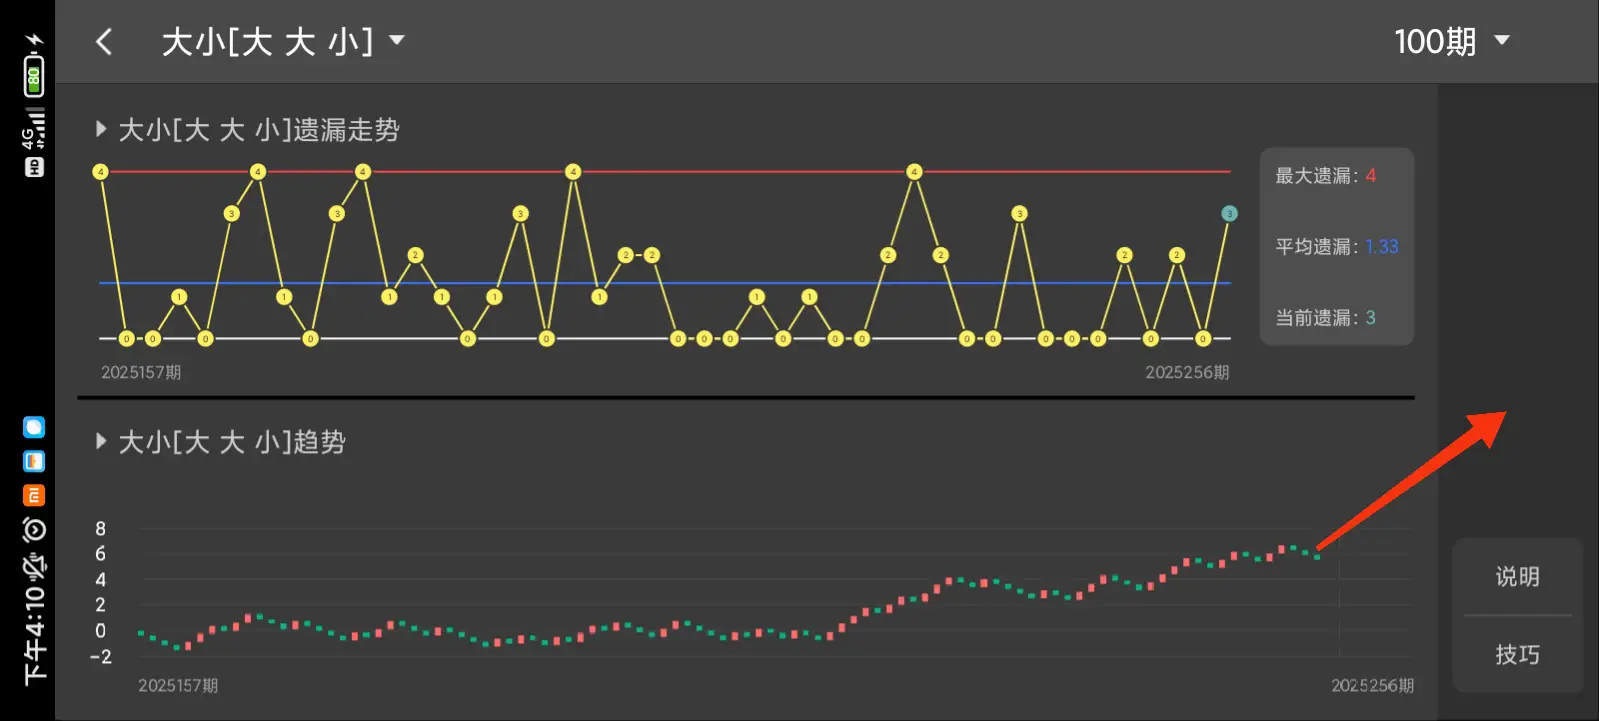
Task: Select the 最大遗漏 value 4
Action: 1370,176
